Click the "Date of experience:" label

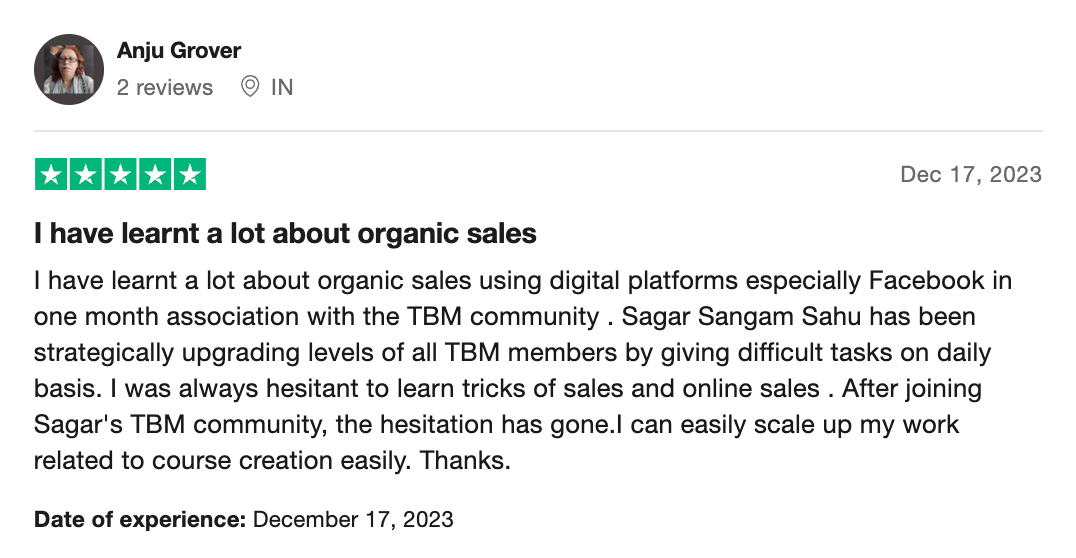coord(140,520)
